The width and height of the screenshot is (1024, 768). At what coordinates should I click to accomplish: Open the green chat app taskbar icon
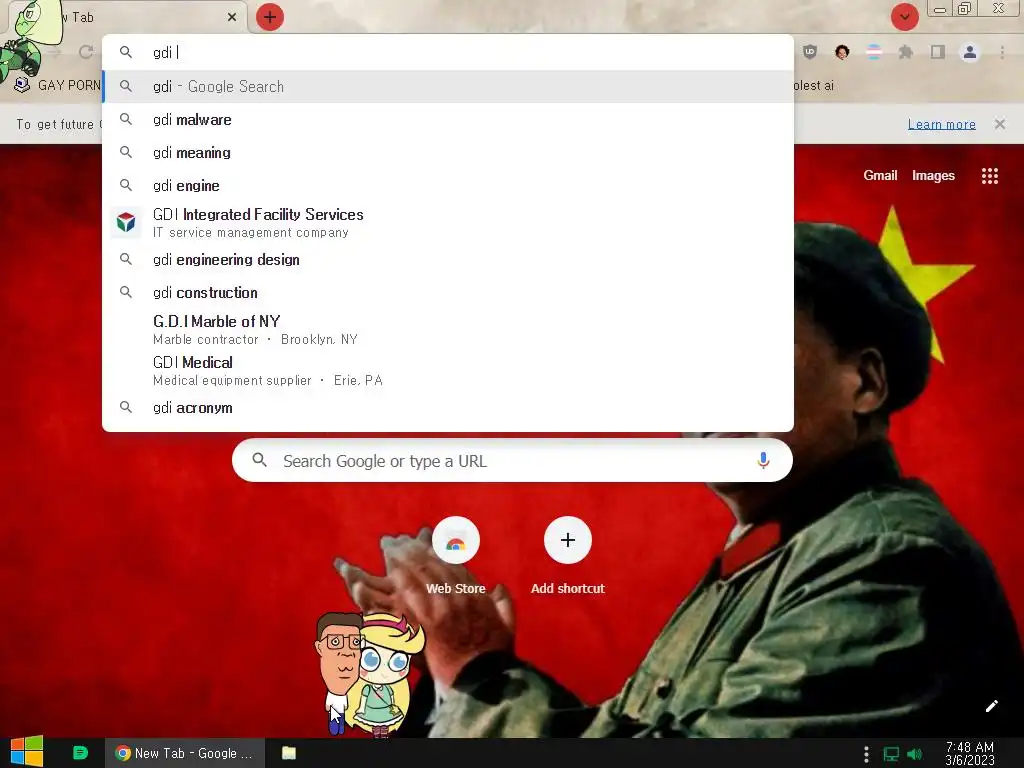[x=80, y=753]
